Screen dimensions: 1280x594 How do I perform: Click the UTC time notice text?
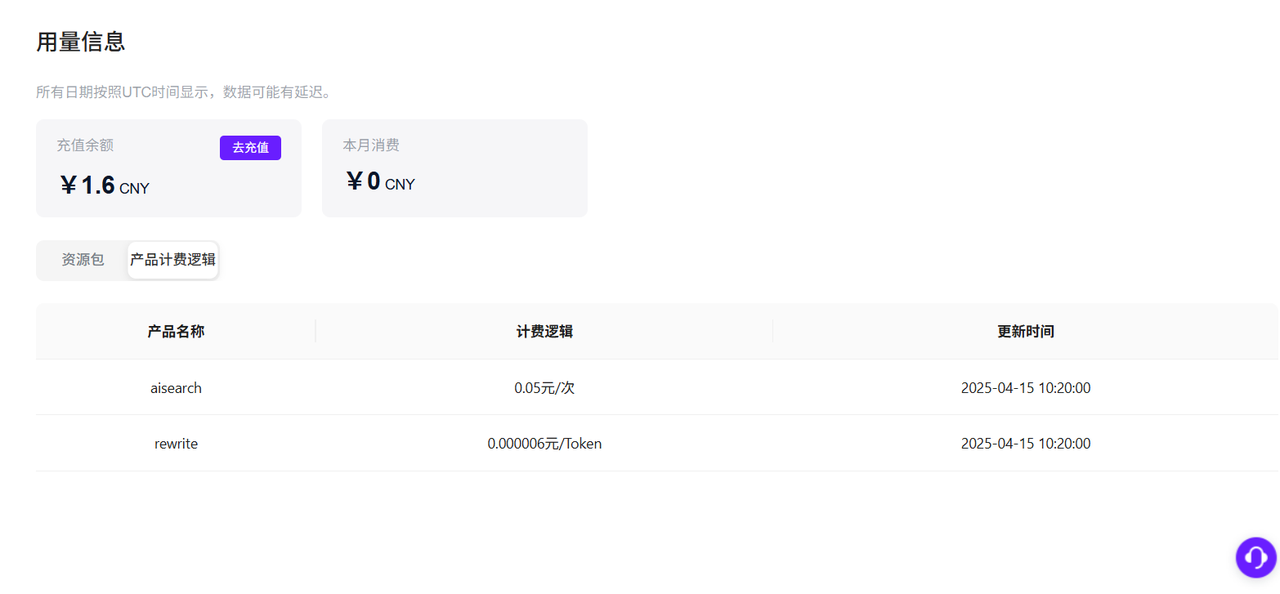pos(183,92)
